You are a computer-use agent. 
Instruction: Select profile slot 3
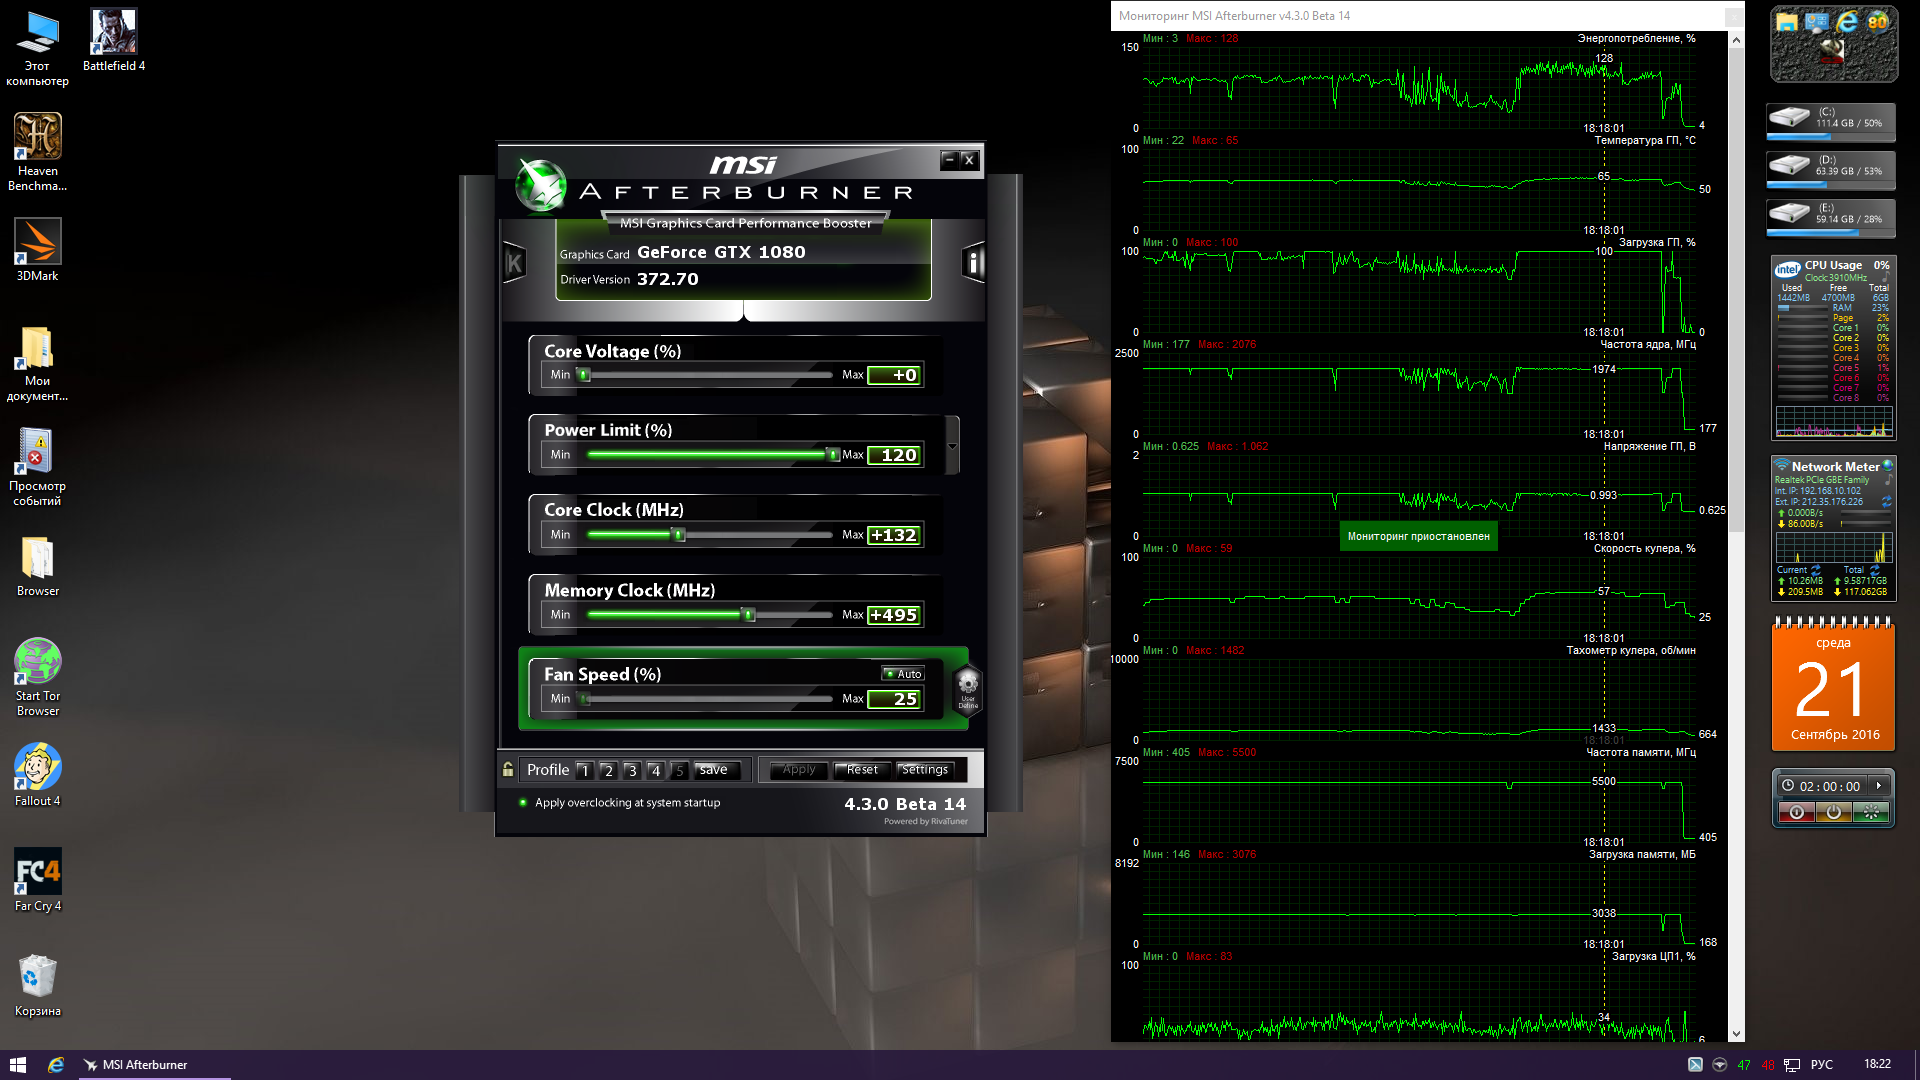point(632,770)
